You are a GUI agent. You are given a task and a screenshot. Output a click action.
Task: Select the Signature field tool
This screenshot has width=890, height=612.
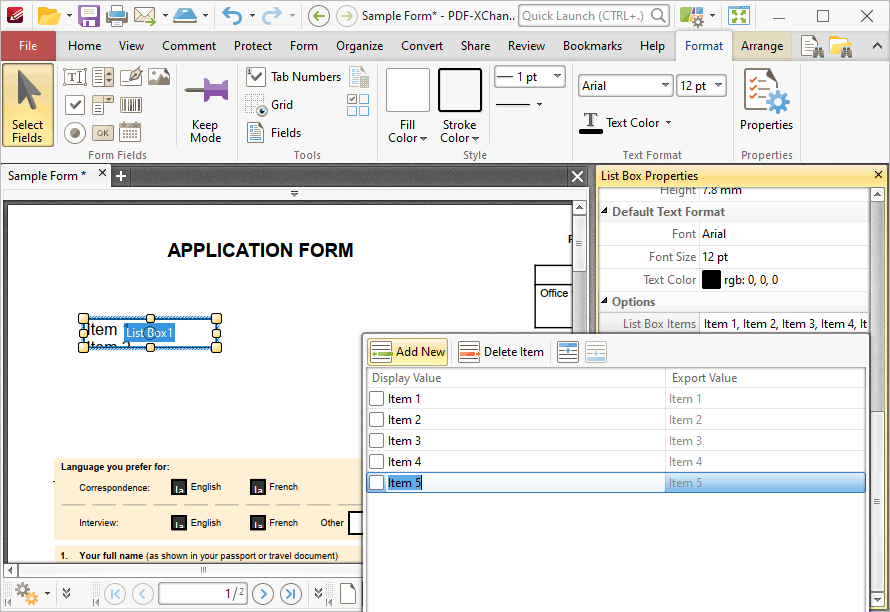coord(131,77)
